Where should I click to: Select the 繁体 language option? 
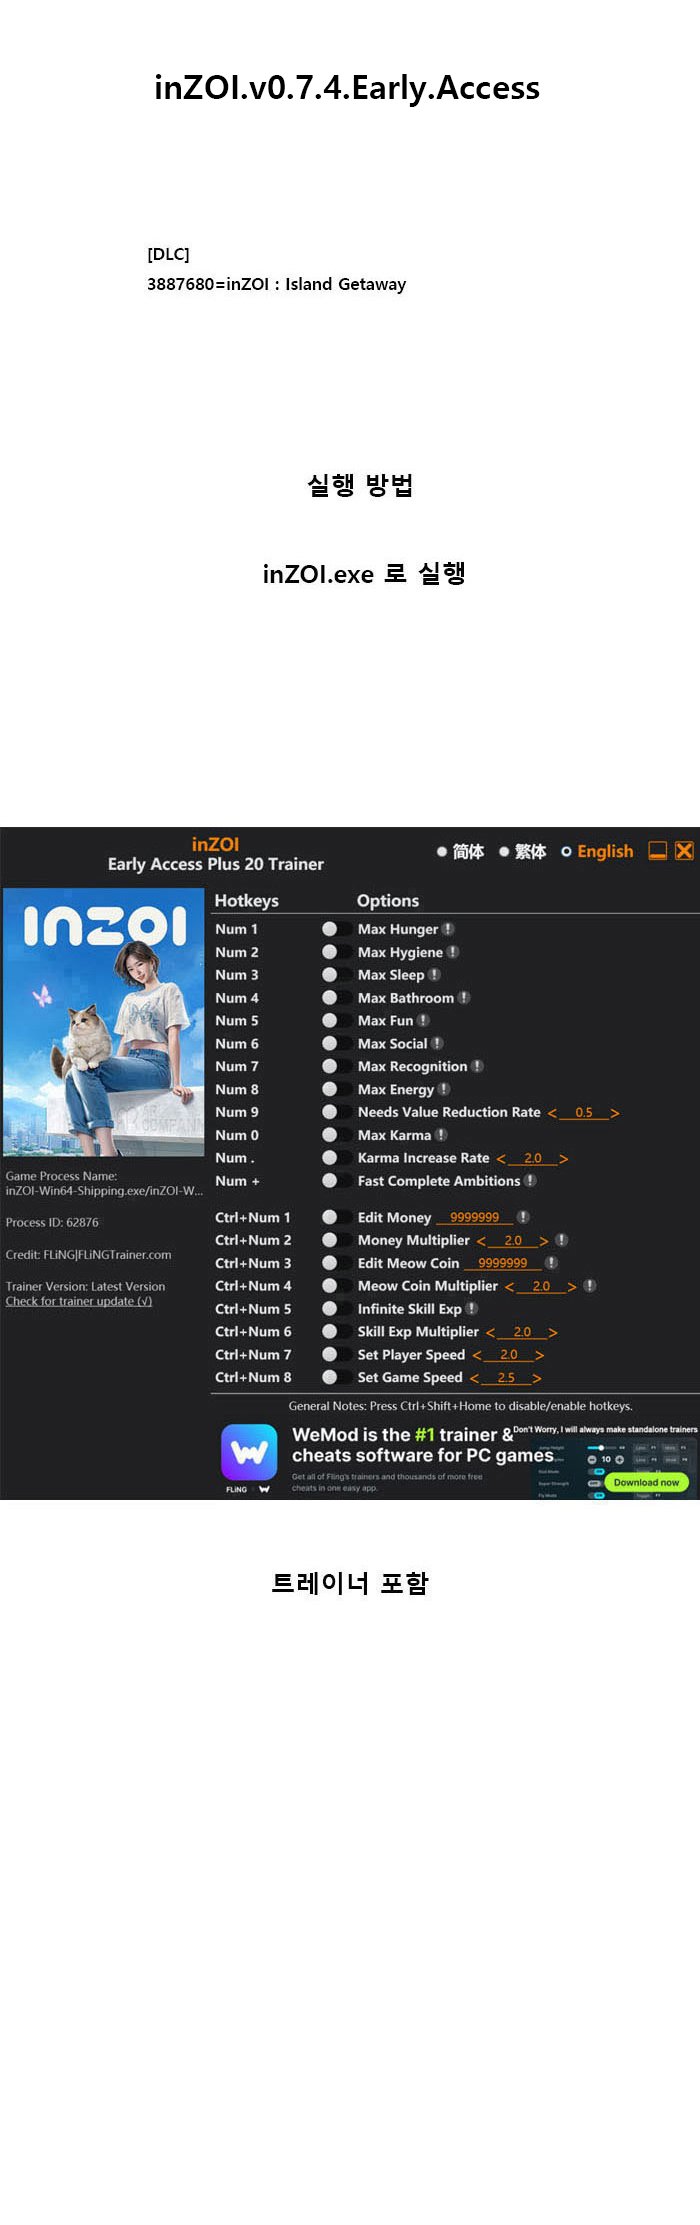[523, 852]
